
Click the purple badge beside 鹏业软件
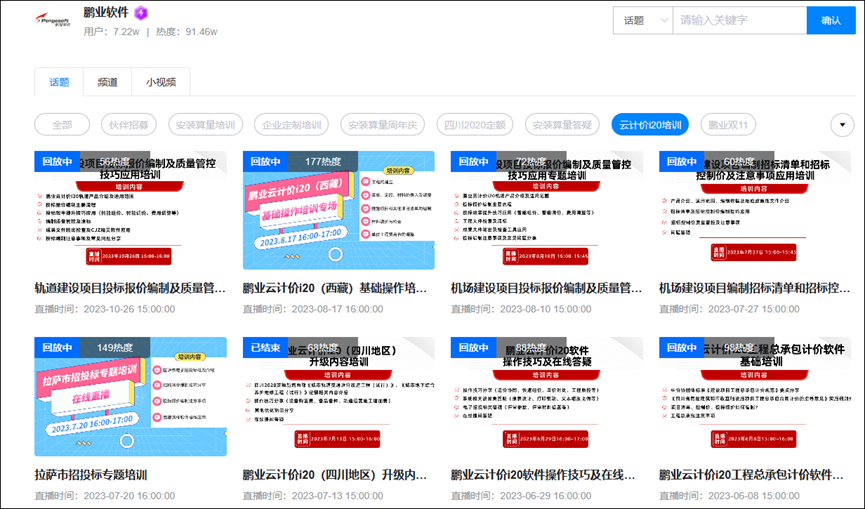click(x=141, y=13)
